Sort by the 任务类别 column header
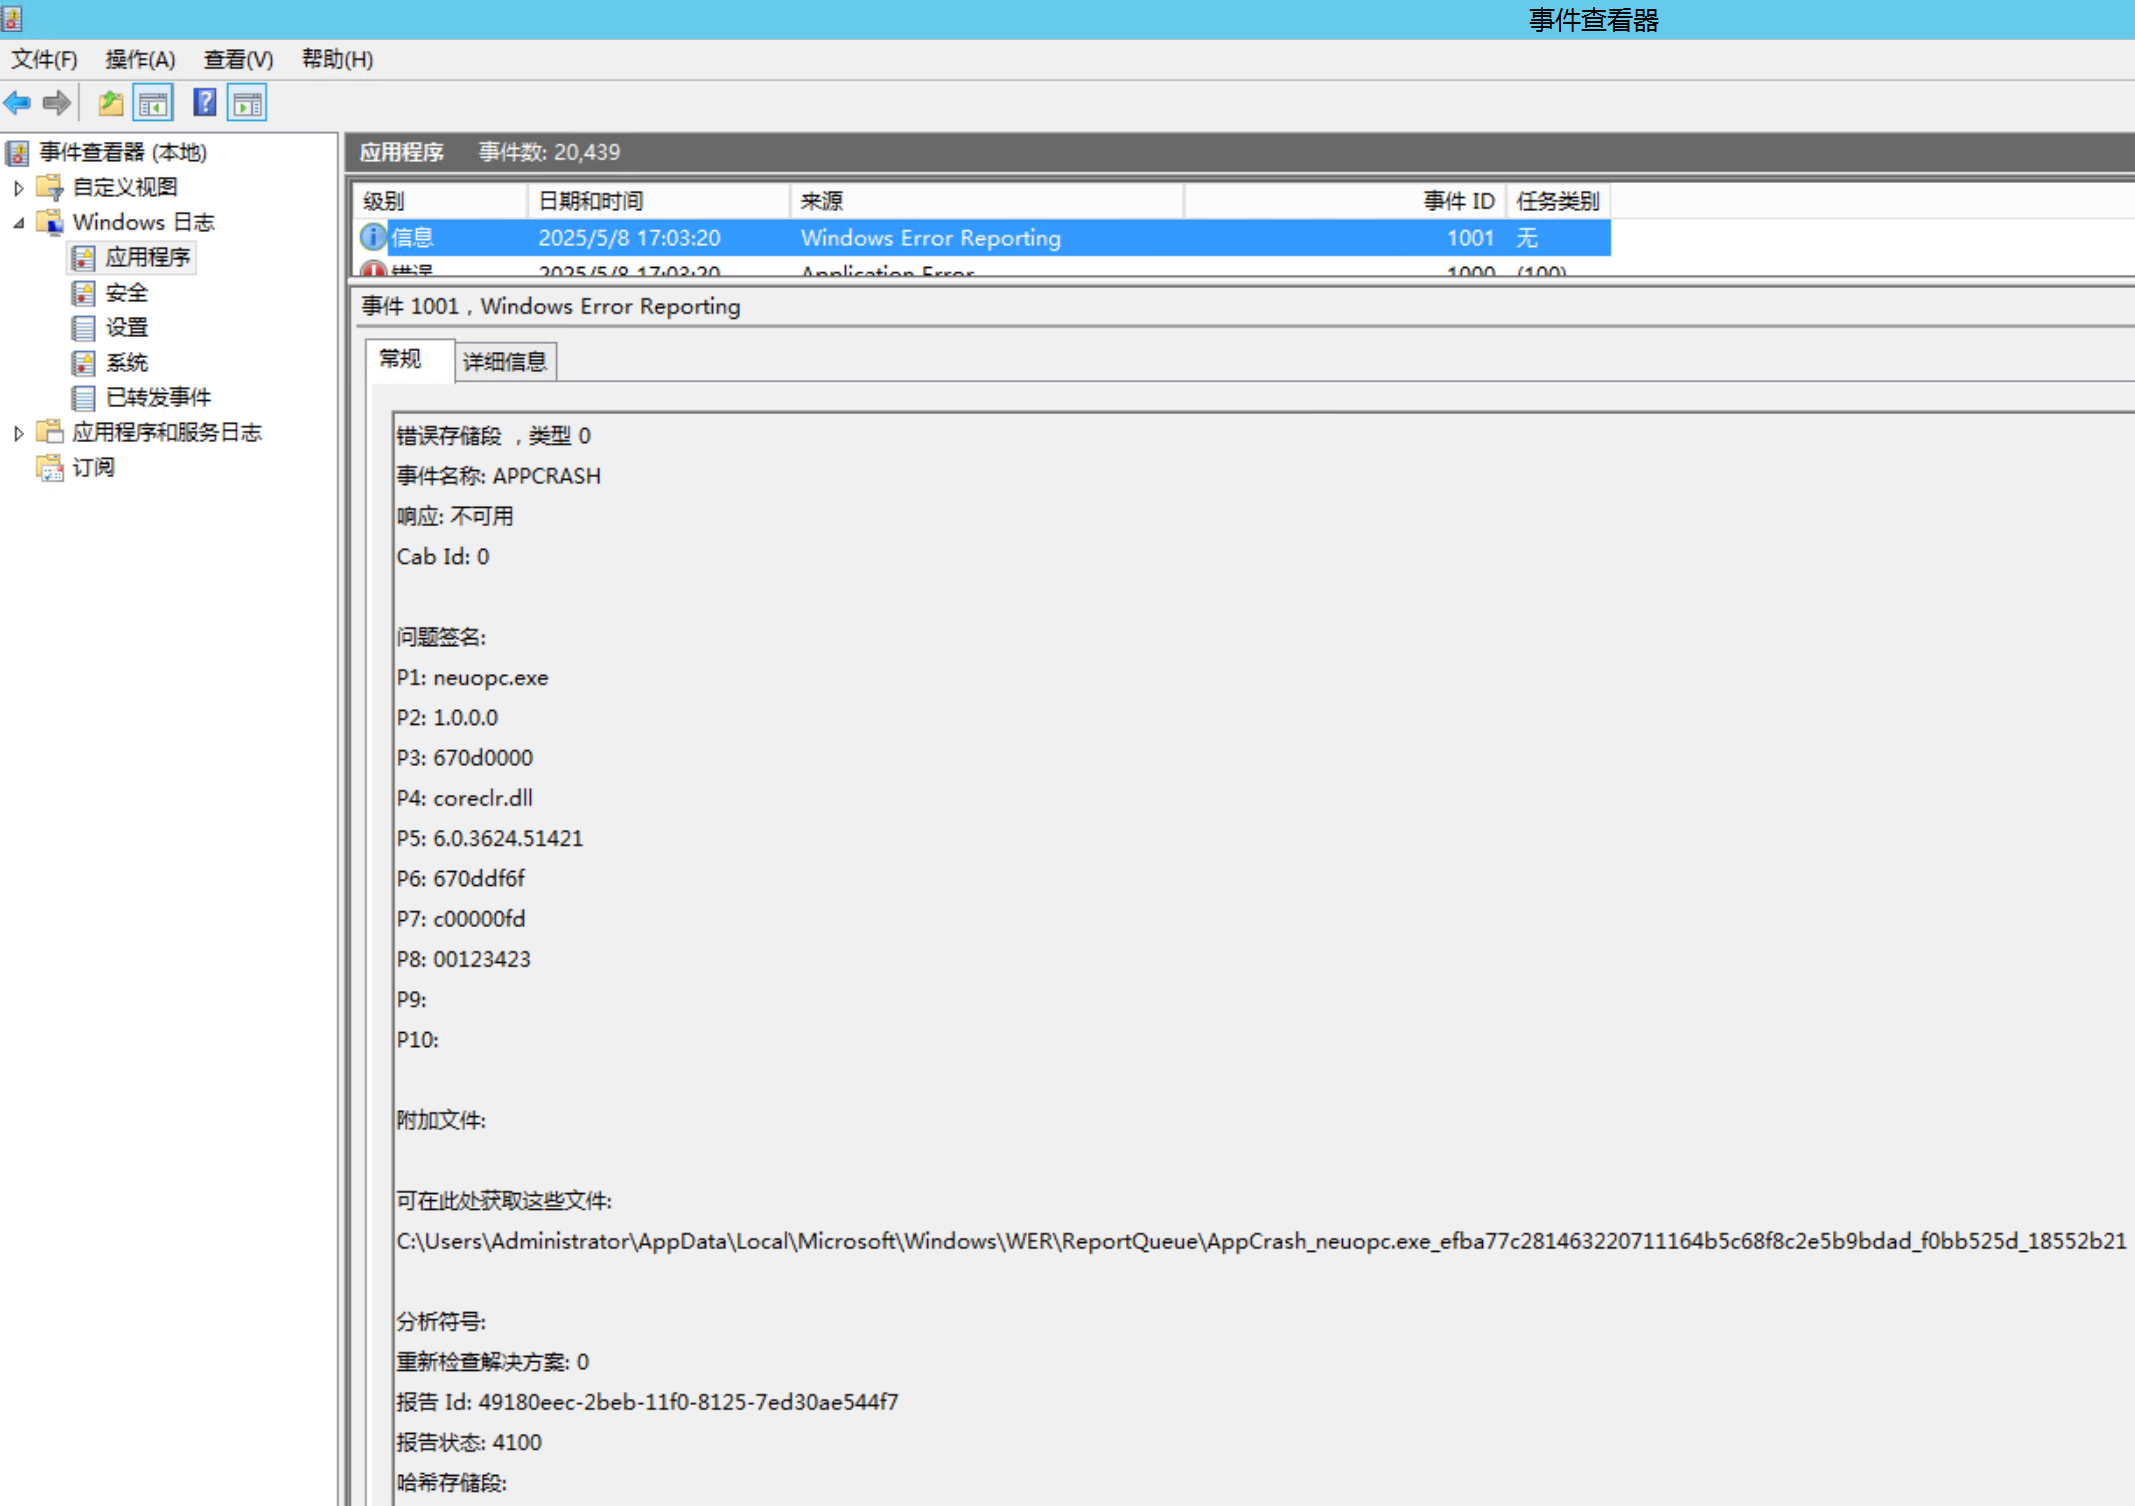The height and width of the screenshot is (1506, 2135). coord(1558,201)
